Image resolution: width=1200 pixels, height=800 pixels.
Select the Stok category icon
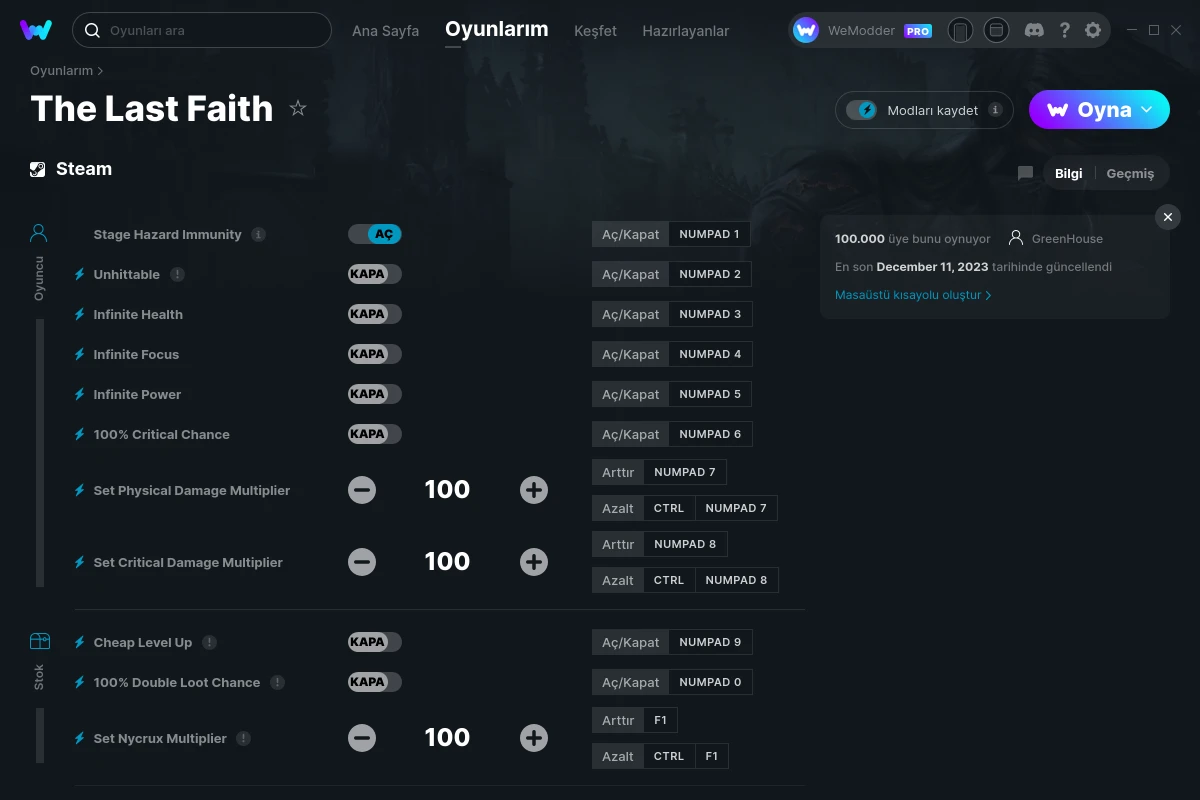coord(39,641)
